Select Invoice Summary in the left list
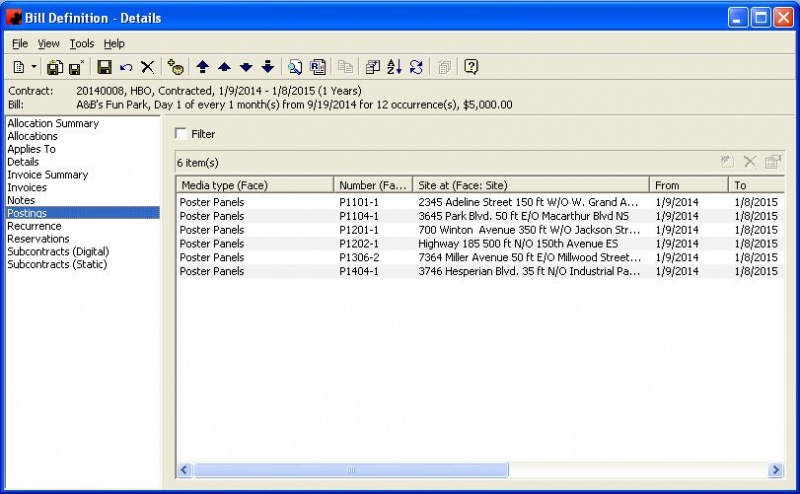Screen dimensions: 800x494 pos(47,175)
